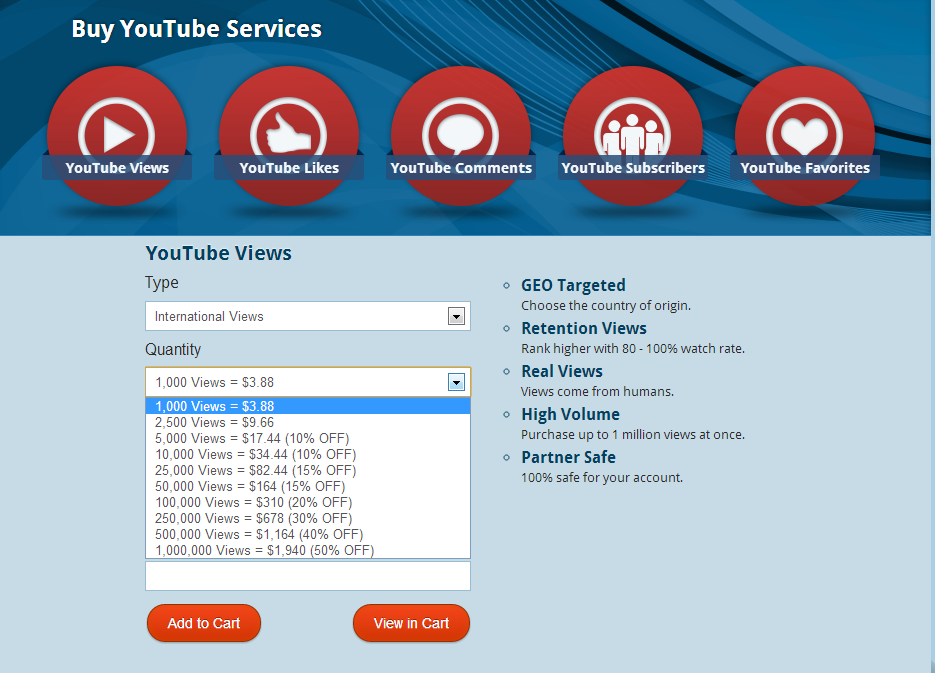The height and width of the screenshot is (673, 935).
Task: Choose 5,000 Views = $17.44 option
Action: [x=308, y=438]
